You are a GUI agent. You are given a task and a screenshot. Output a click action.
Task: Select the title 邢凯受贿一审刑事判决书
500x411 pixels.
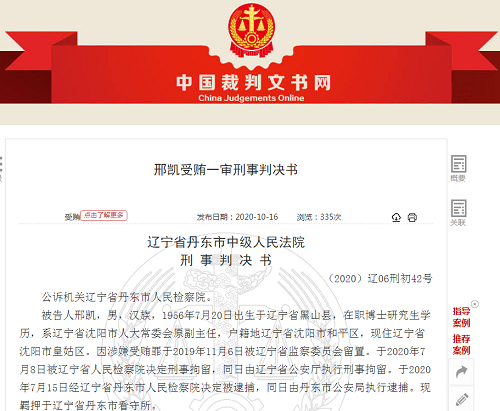[x=226, y=170]
